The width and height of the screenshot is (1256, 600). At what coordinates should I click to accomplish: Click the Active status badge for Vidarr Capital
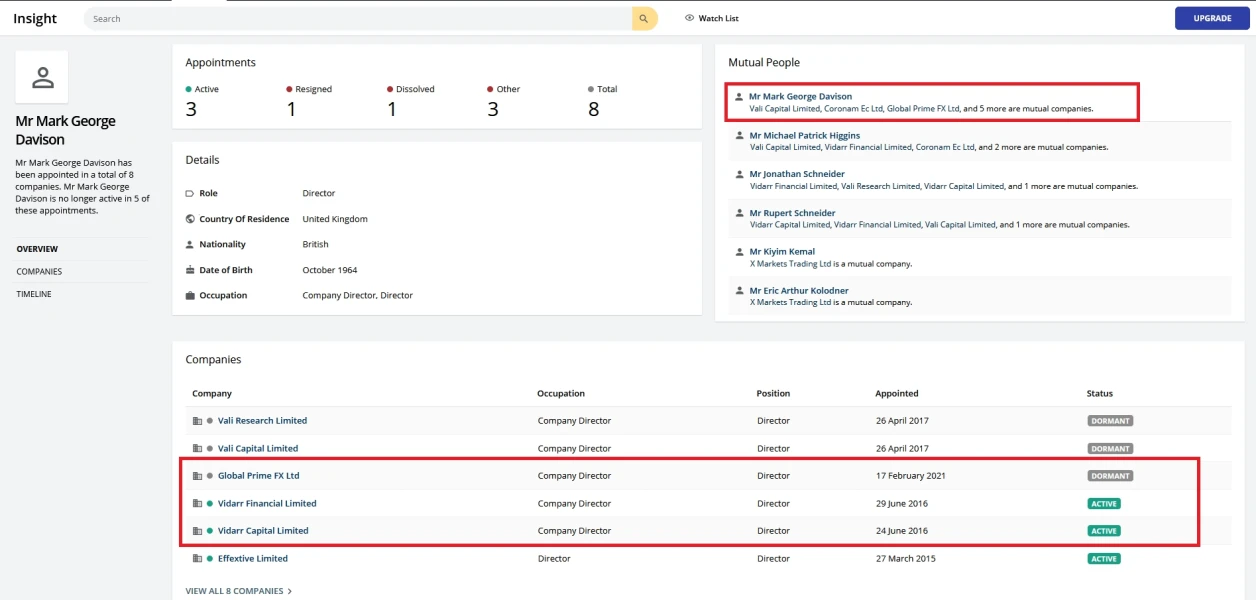[1104, 531]
